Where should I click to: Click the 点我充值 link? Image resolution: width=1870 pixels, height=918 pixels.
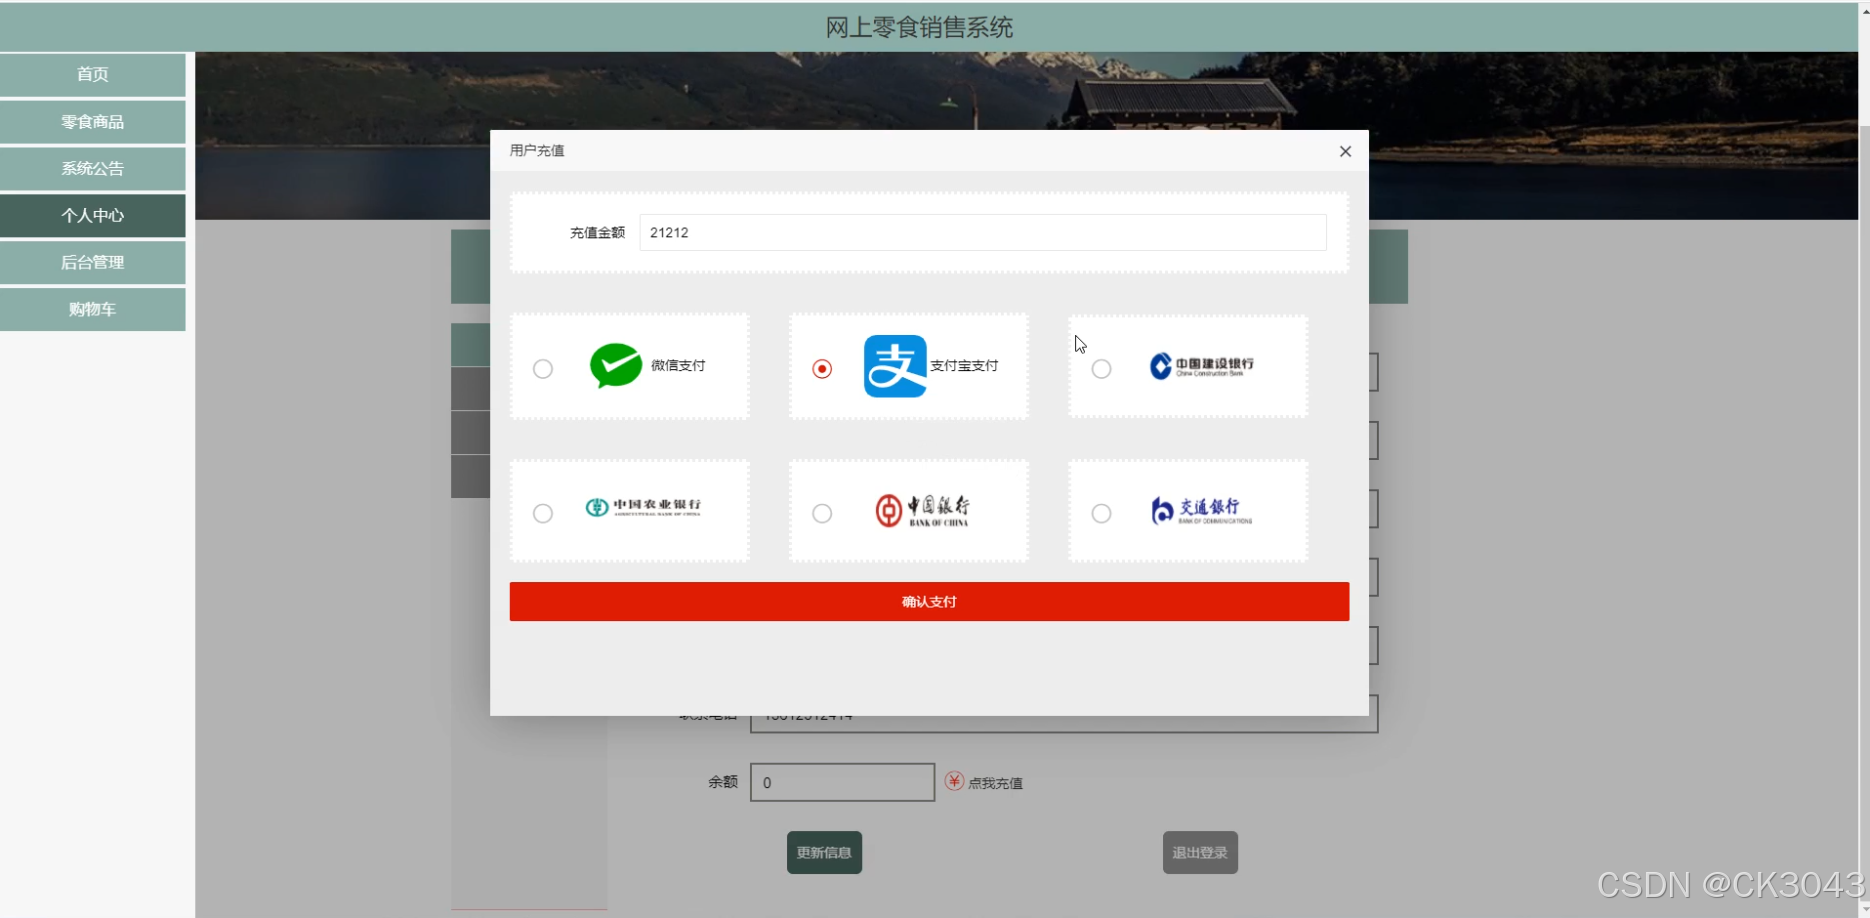995,783
